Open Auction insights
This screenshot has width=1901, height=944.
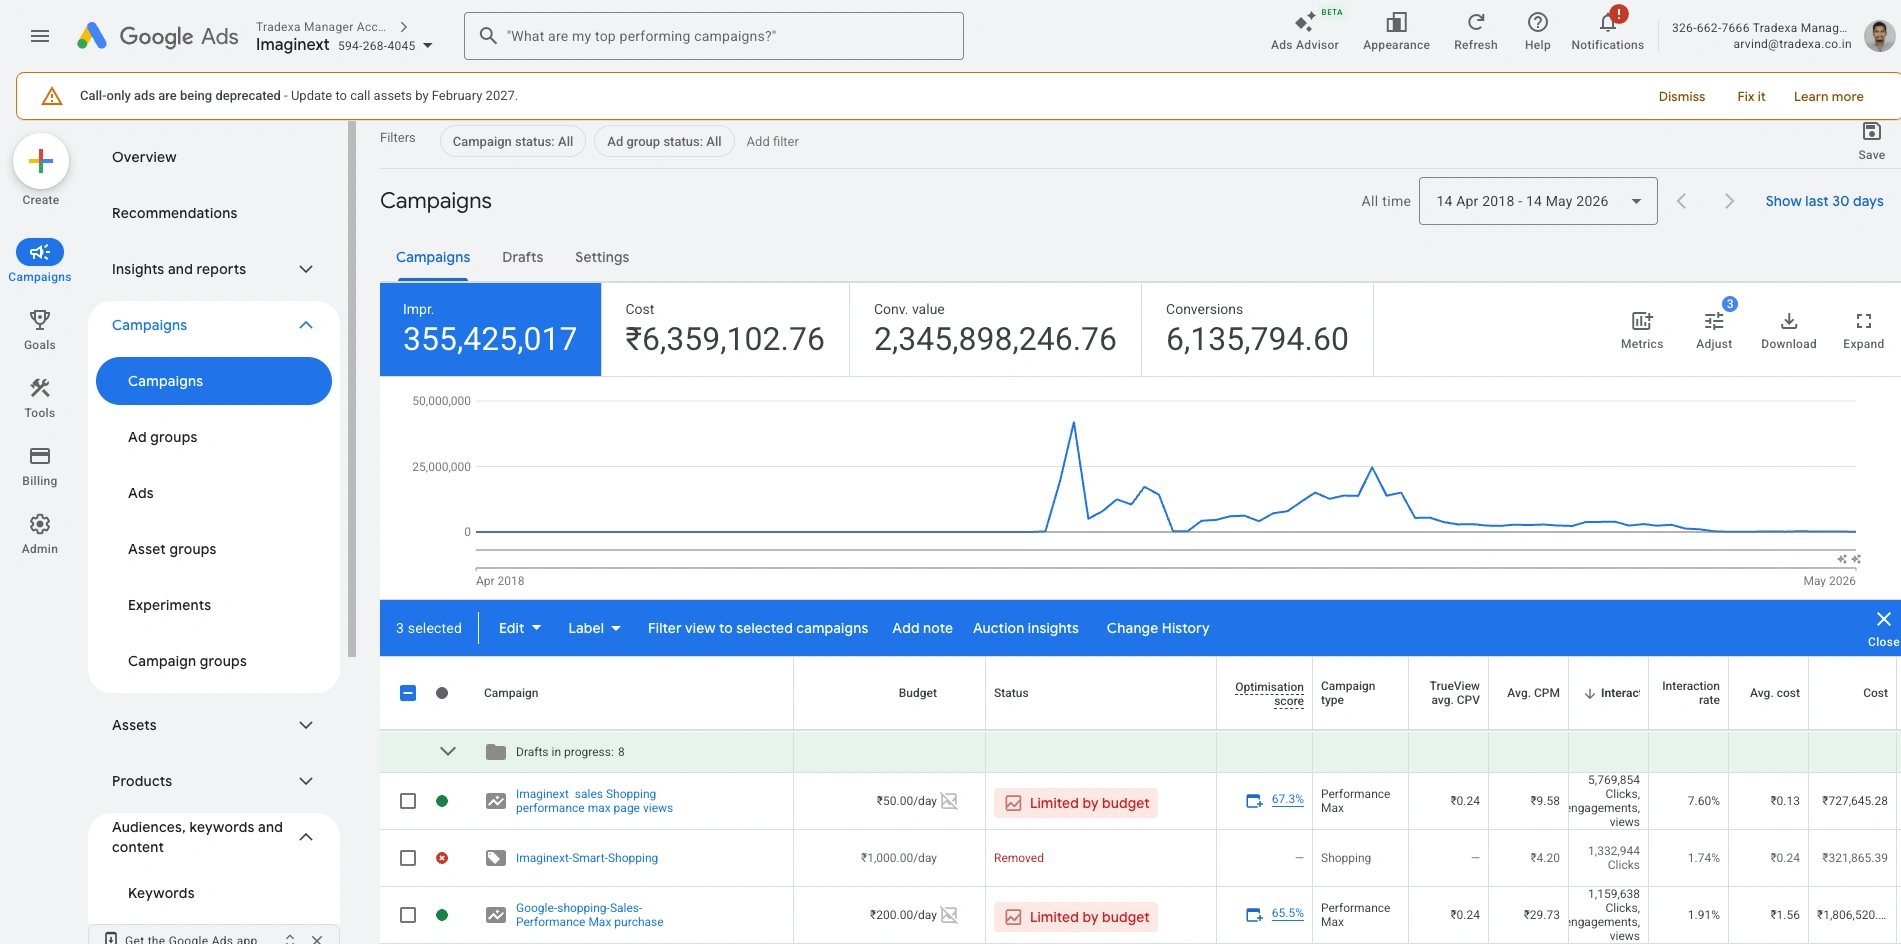[1026, 628]
